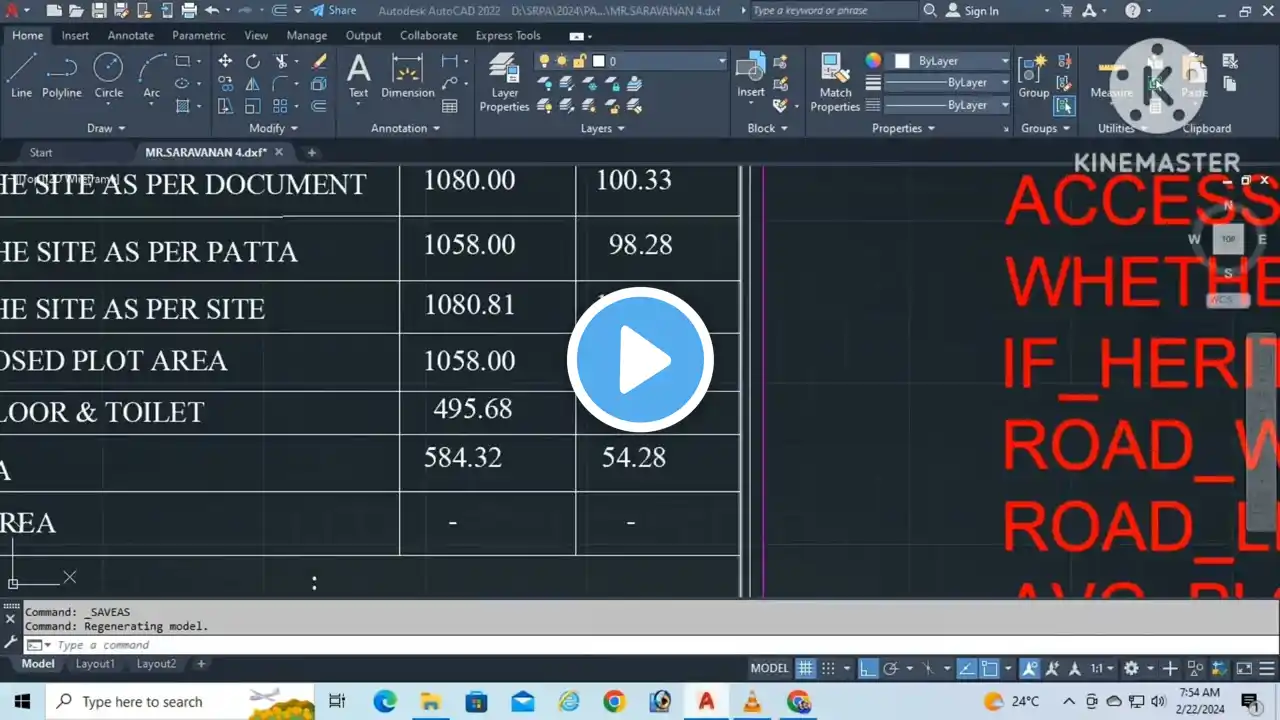Add a new drawing tab with plus
Viewport: 1280px width, 720px height.
pyautogui.click(x=312, y=152)
